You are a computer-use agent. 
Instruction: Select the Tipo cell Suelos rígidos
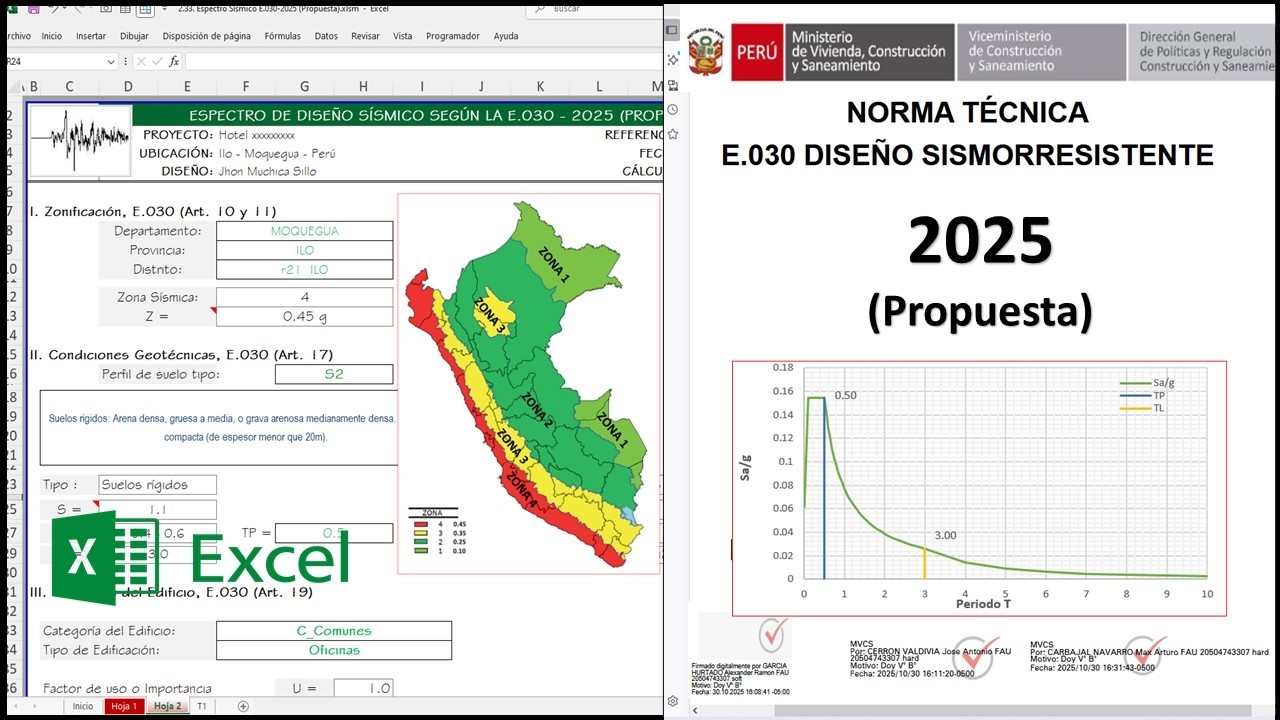[x=158, y=485]
